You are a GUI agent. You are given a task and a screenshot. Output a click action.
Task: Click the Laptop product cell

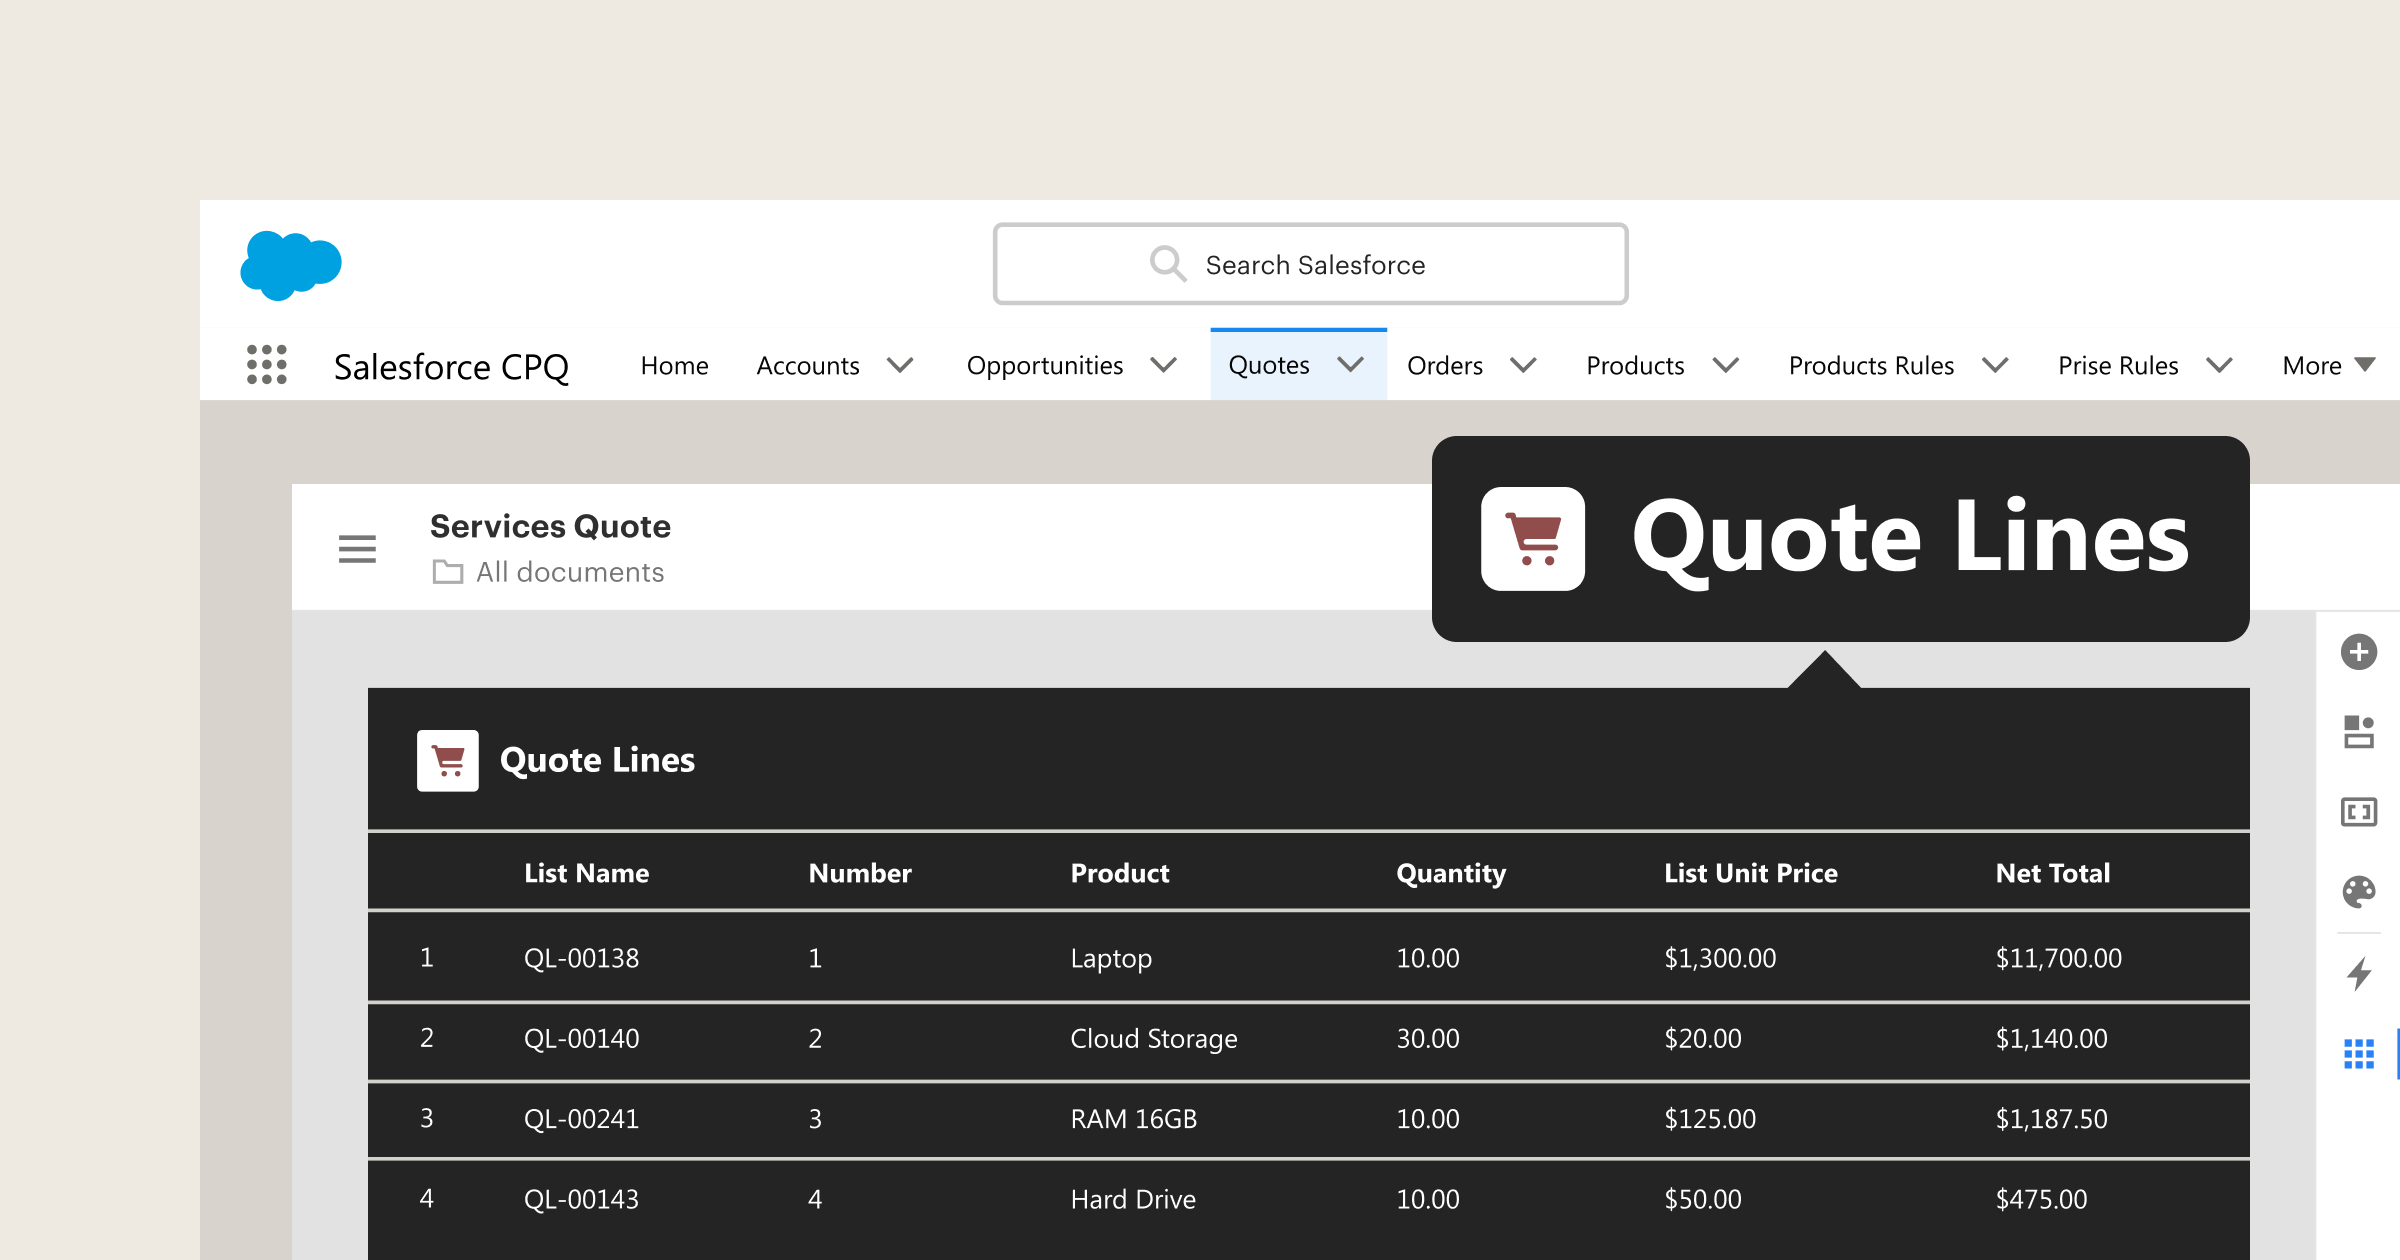[1111, 959]
